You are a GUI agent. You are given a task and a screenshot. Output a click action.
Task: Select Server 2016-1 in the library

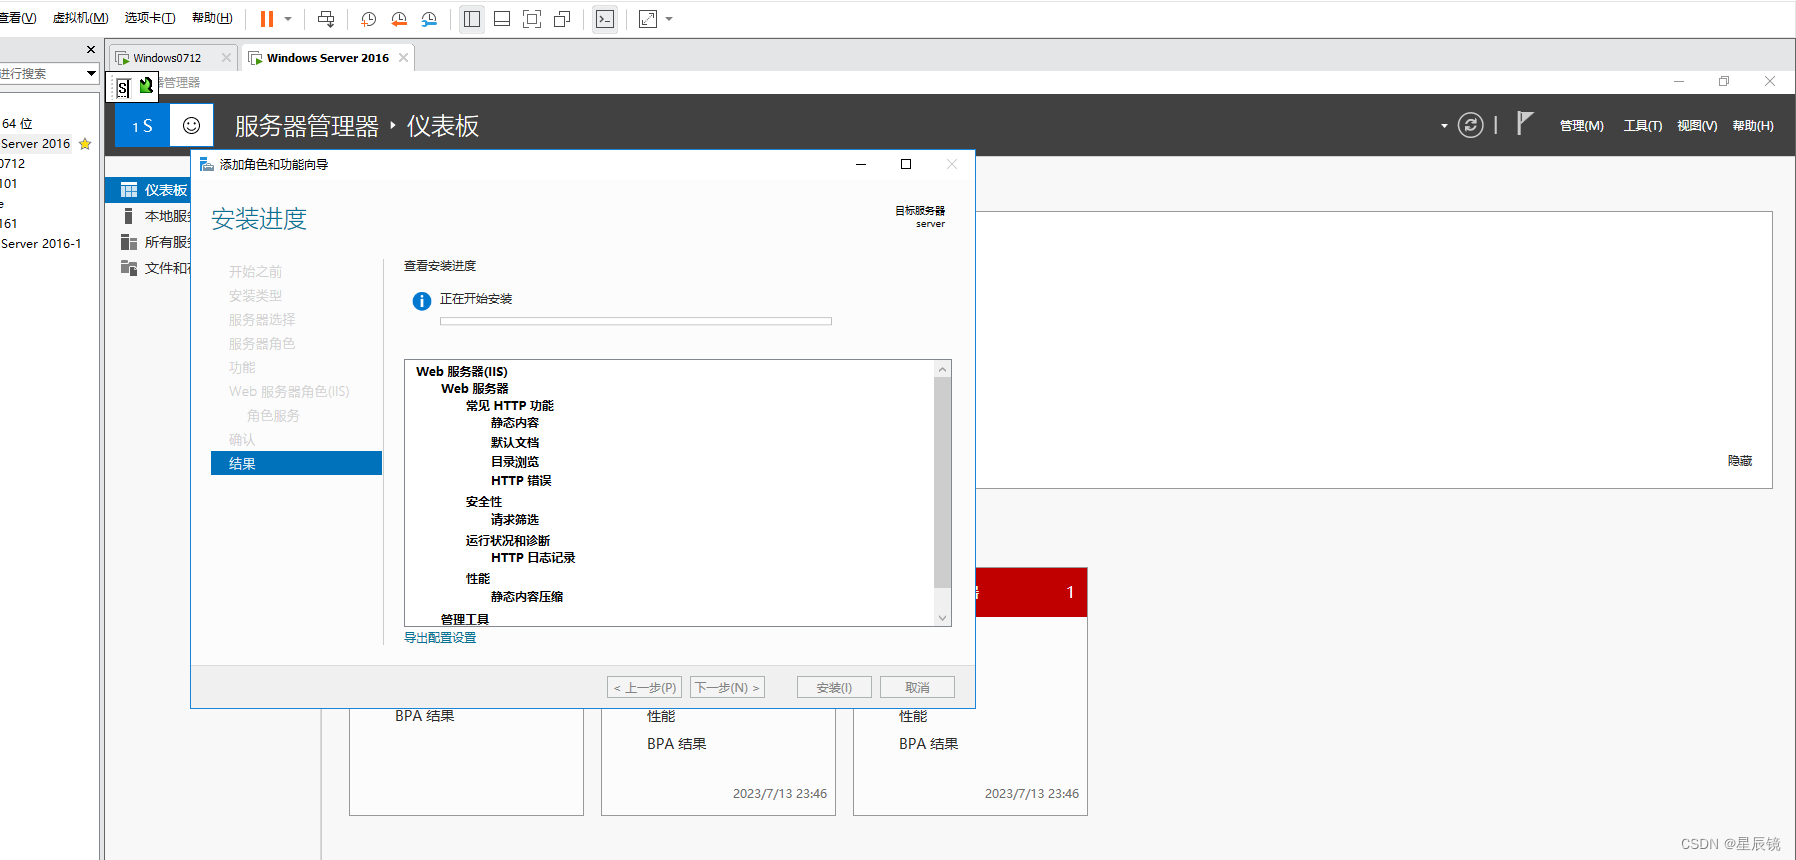tap(41, 244)
